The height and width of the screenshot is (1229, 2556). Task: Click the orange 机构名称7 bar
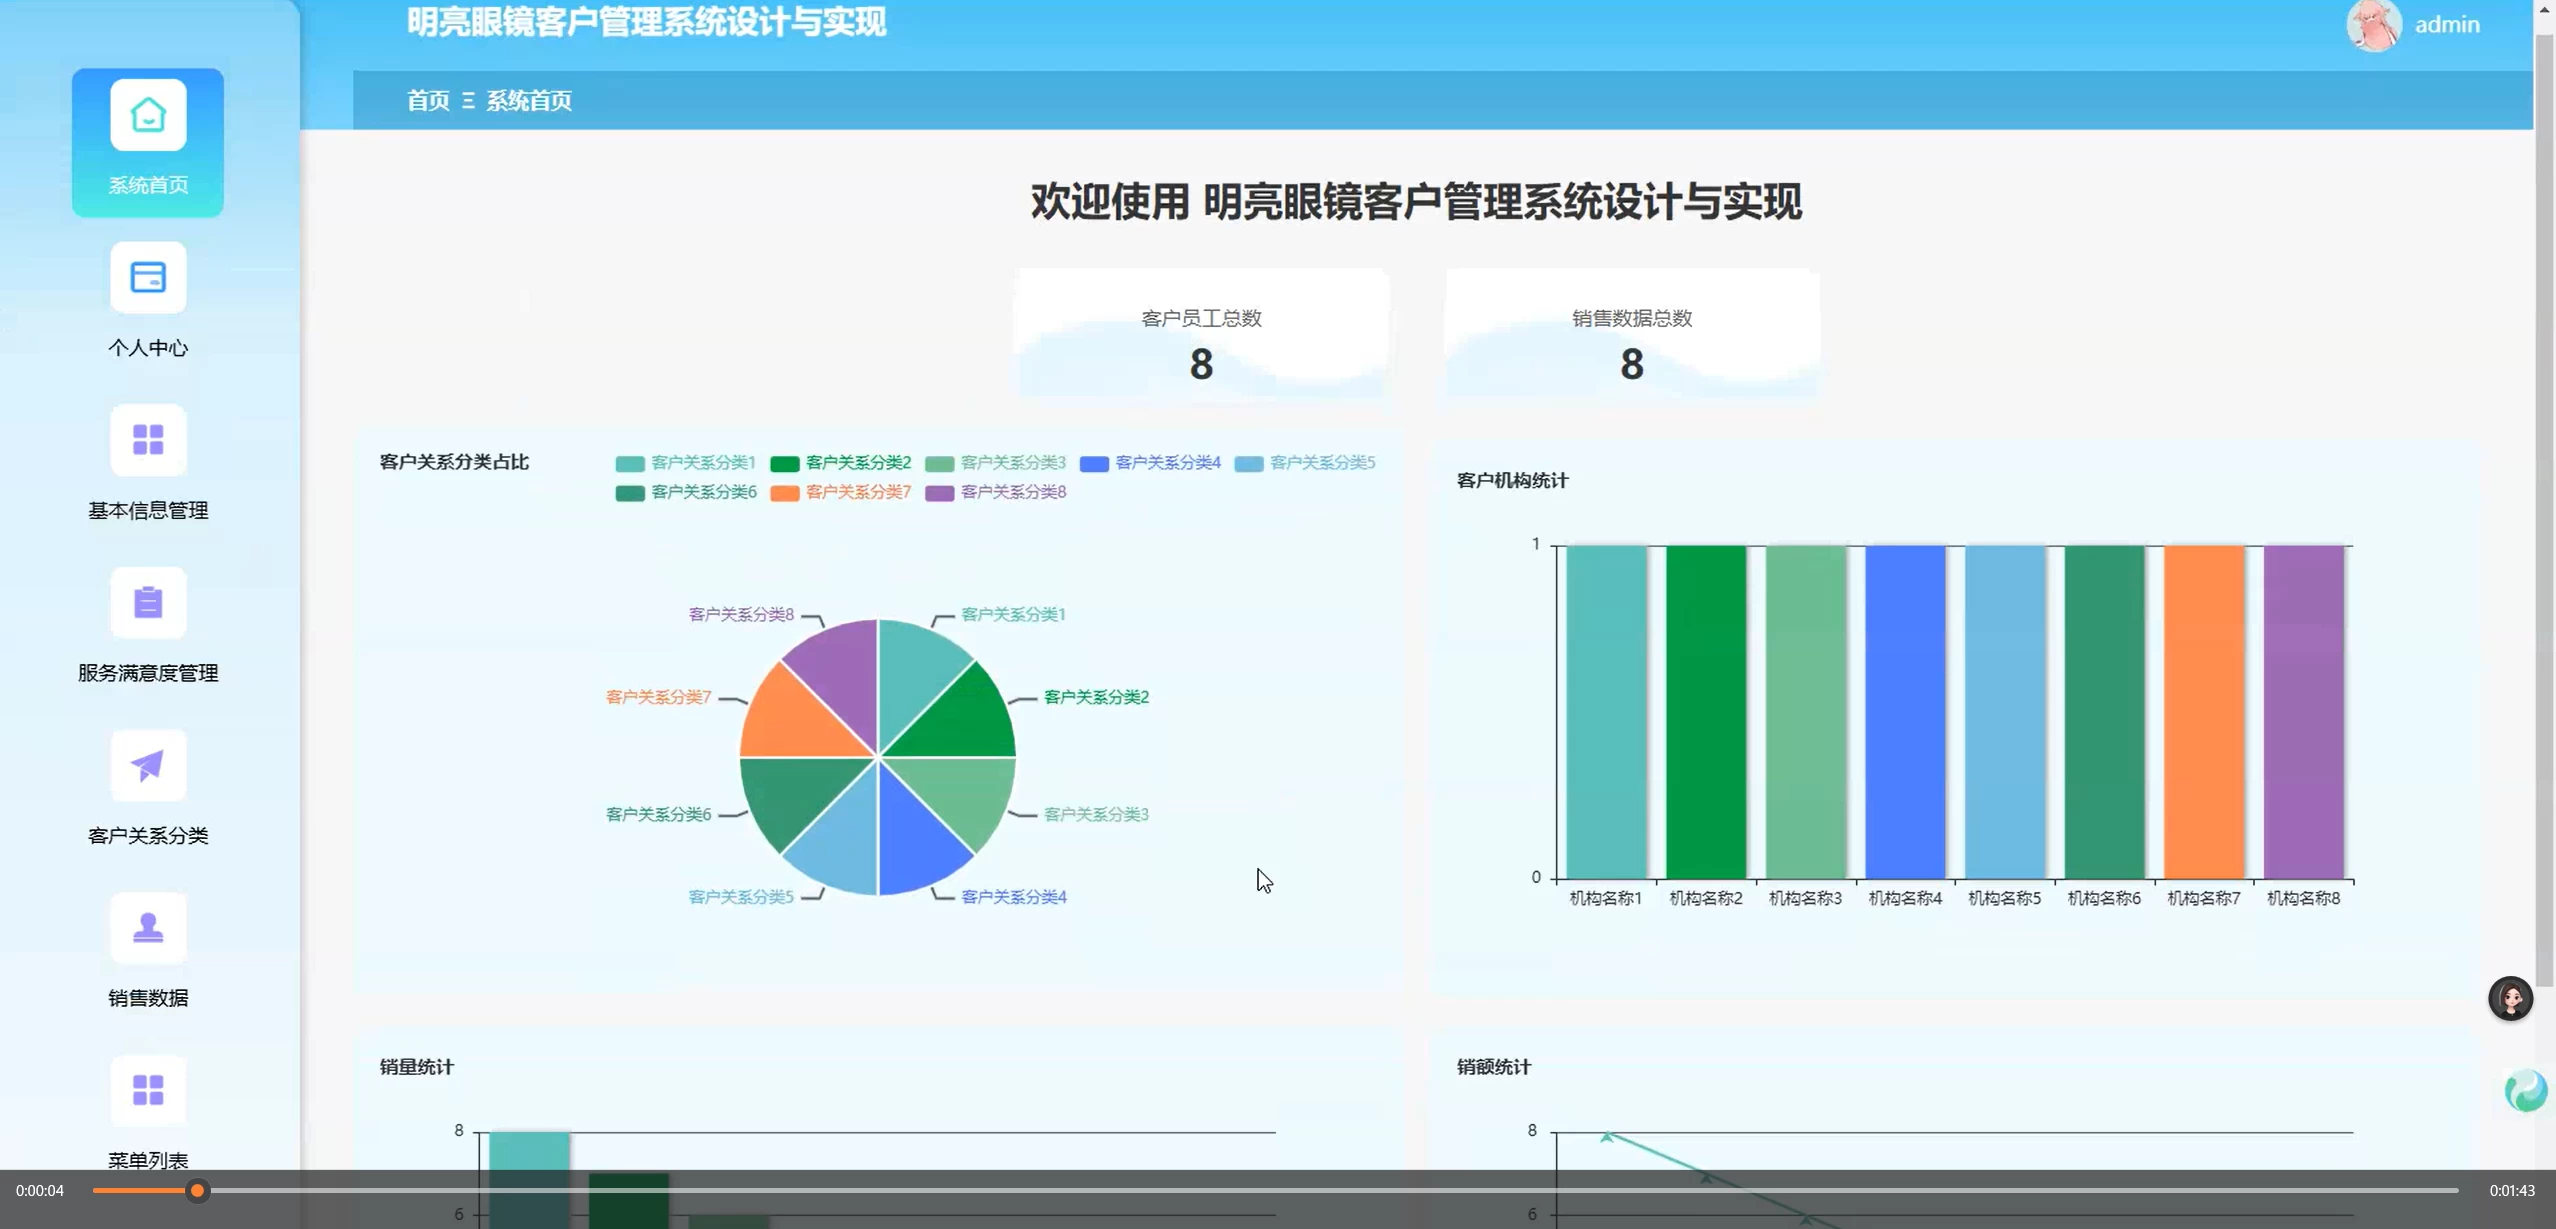pyautogui.click(x=2203, y=710)
